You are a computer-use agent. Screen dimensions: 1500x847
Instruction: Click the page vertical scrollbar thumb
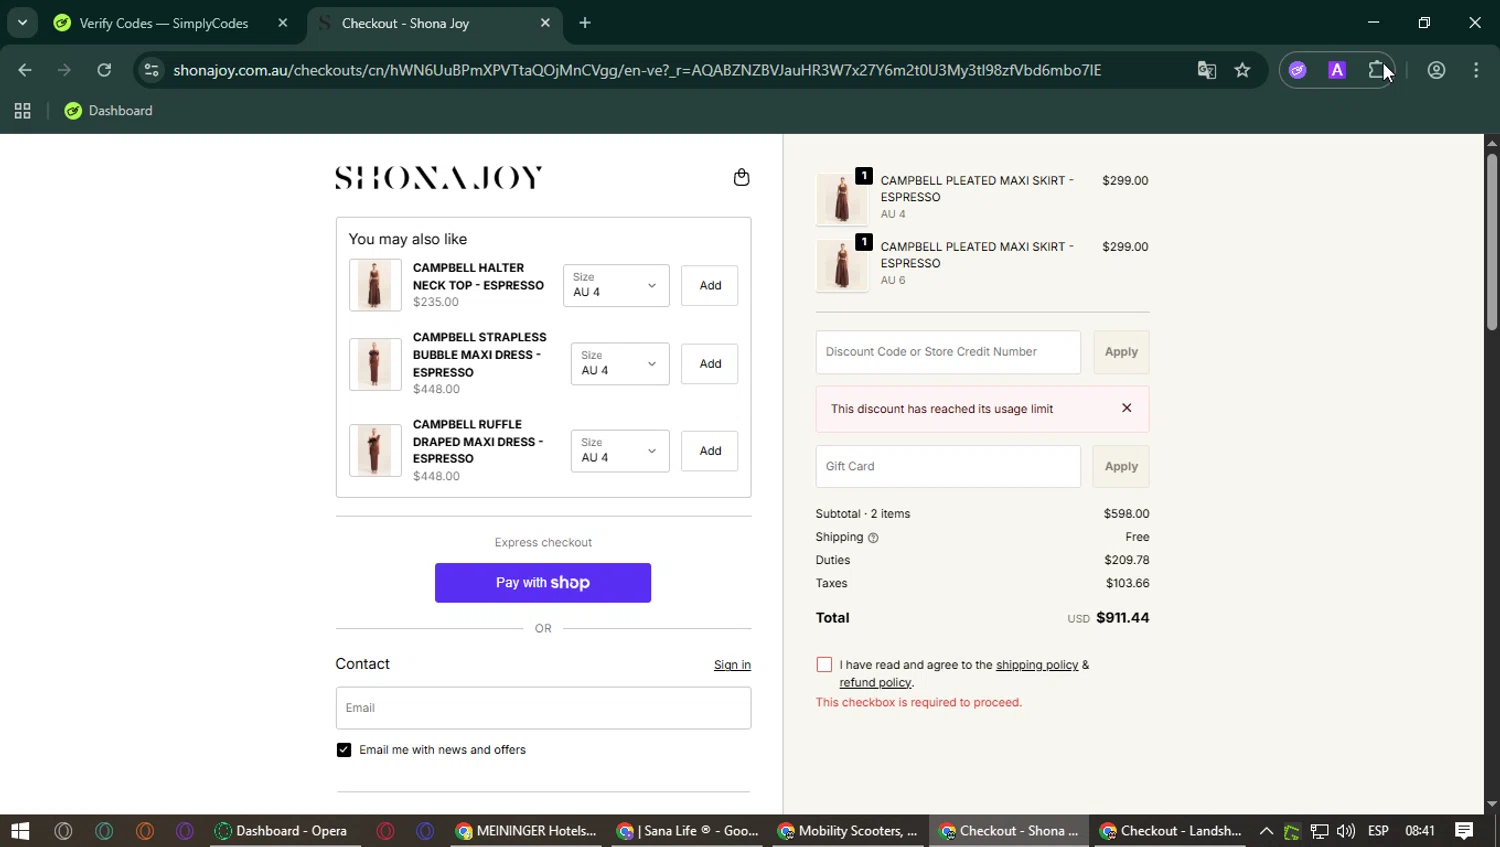(x=1492, y=240)
